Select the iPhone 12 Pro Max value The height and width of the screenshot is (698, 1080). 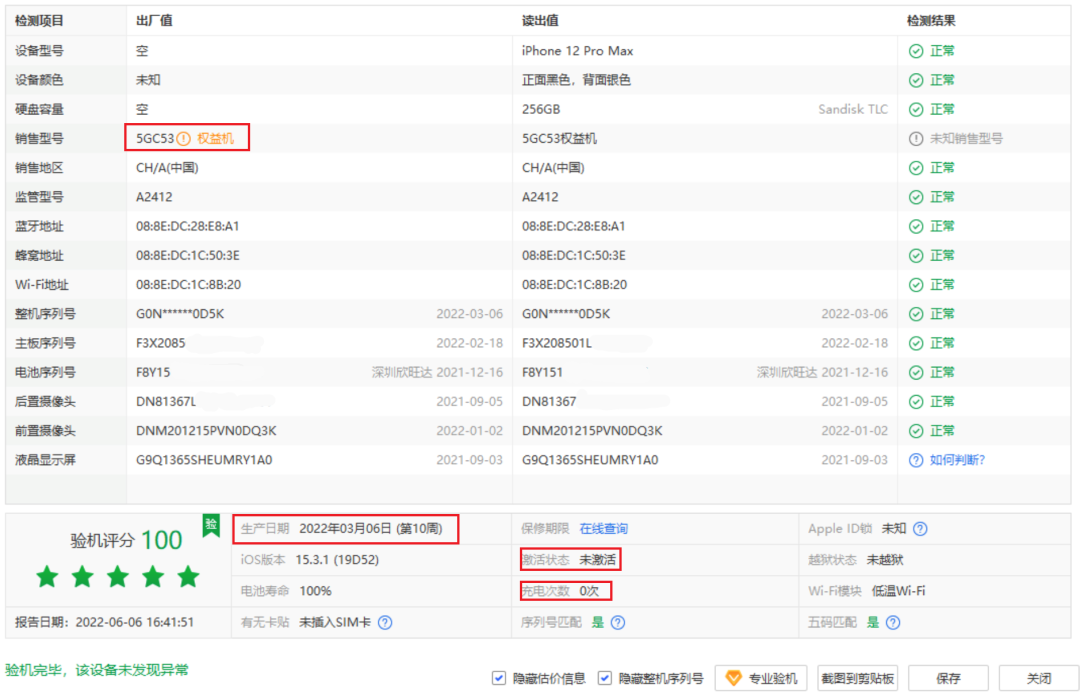pyautogui.click(x=577, y=51)
